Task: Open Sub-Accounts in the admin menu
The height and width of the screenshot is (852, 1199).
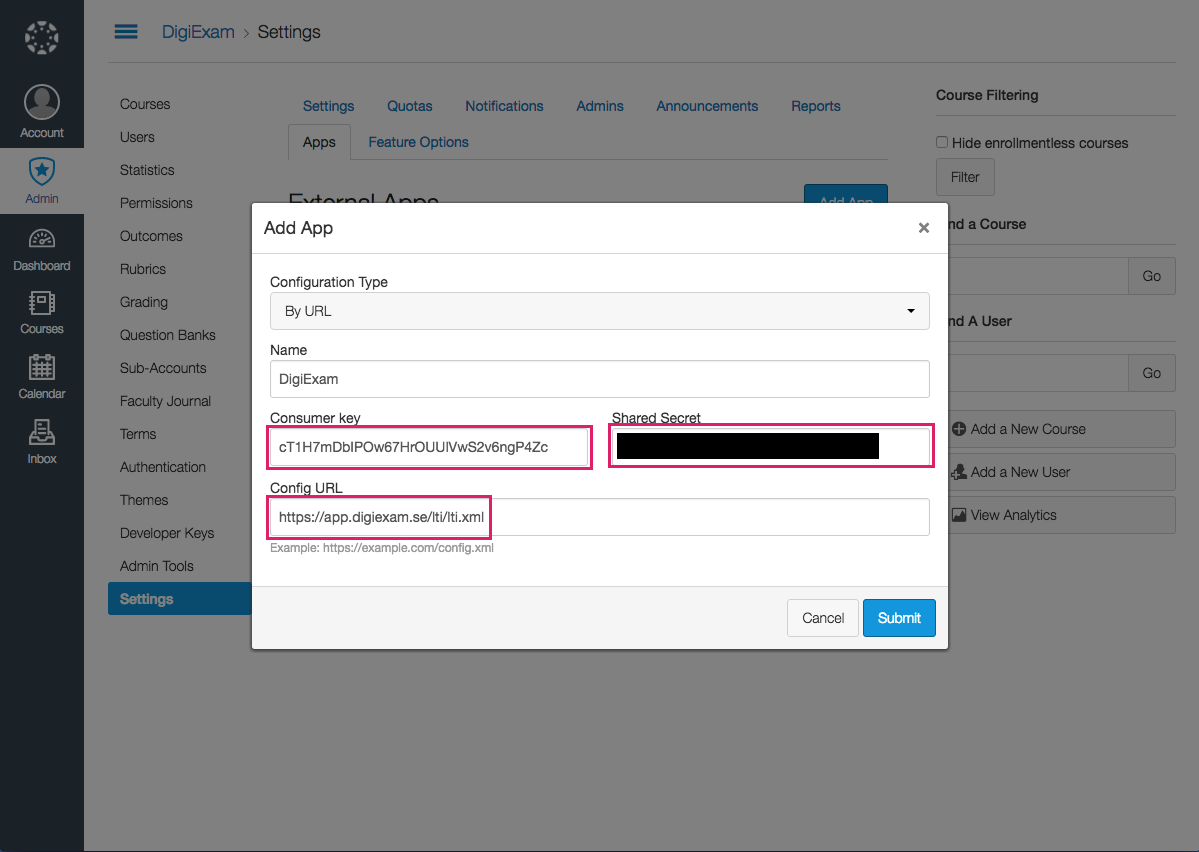Action: pyautogui.click(x=163, y=368)
